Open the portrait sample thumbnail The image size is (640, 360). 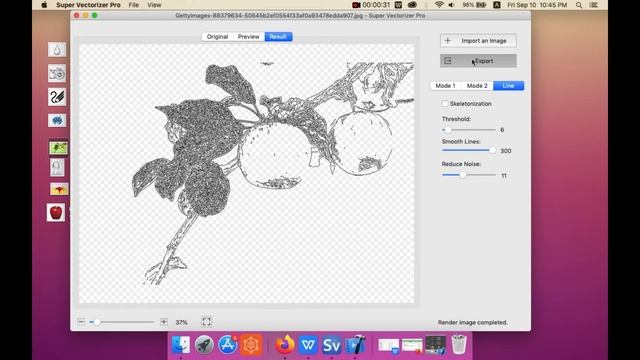(x=58, y=167)
